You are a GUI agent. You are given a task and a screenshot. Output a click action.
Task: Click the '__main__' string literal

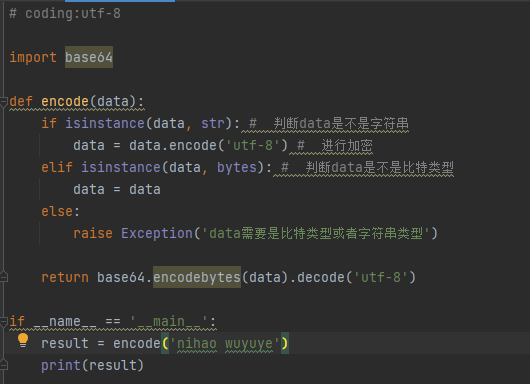(169, 321)
